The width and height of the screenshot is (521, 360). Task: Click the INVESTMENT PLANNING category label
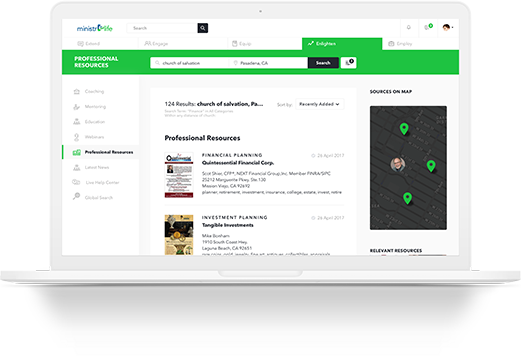point(235,218)
